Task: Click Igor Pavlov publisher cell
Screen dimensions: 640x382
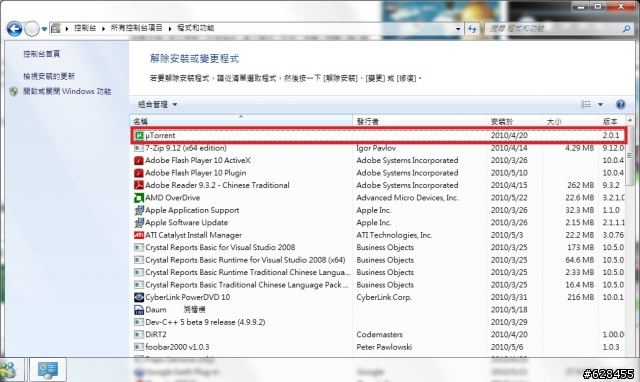Action: pyautogui.click(x=376, y=148)
